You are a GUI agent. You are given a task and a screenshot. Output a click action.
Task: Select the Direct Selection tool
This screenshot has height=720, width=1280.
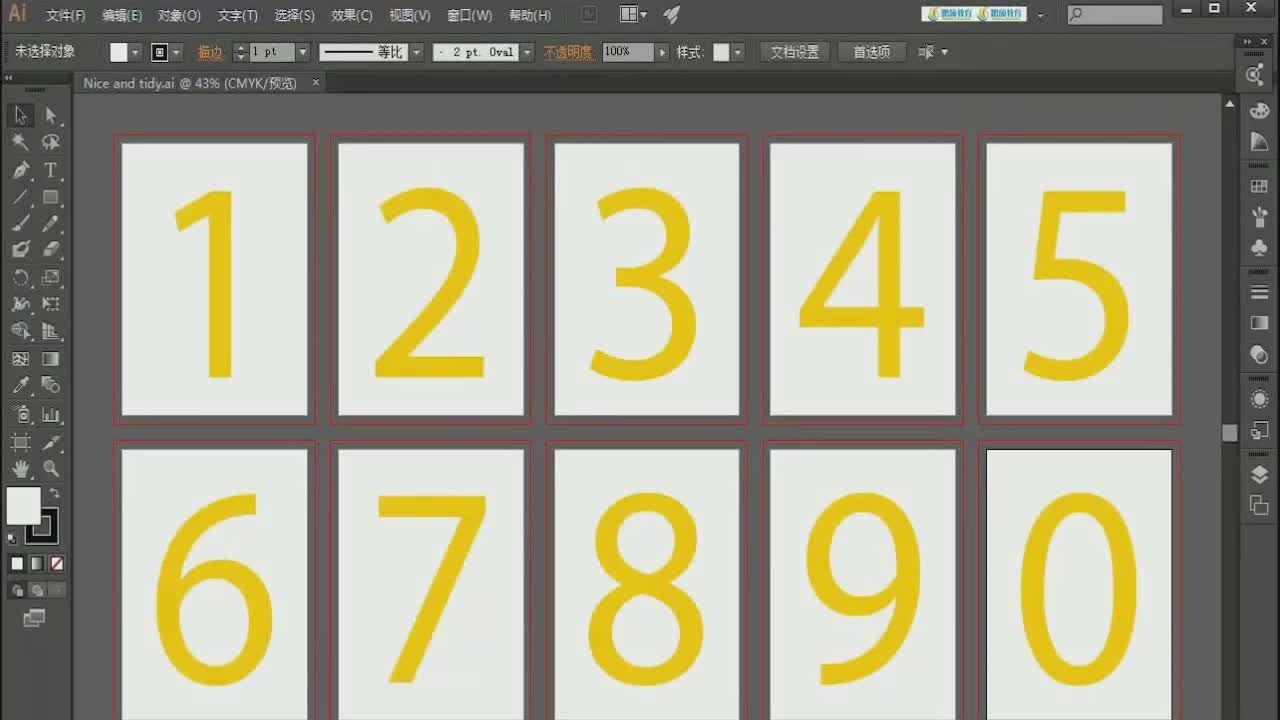[x=51, y=115]
